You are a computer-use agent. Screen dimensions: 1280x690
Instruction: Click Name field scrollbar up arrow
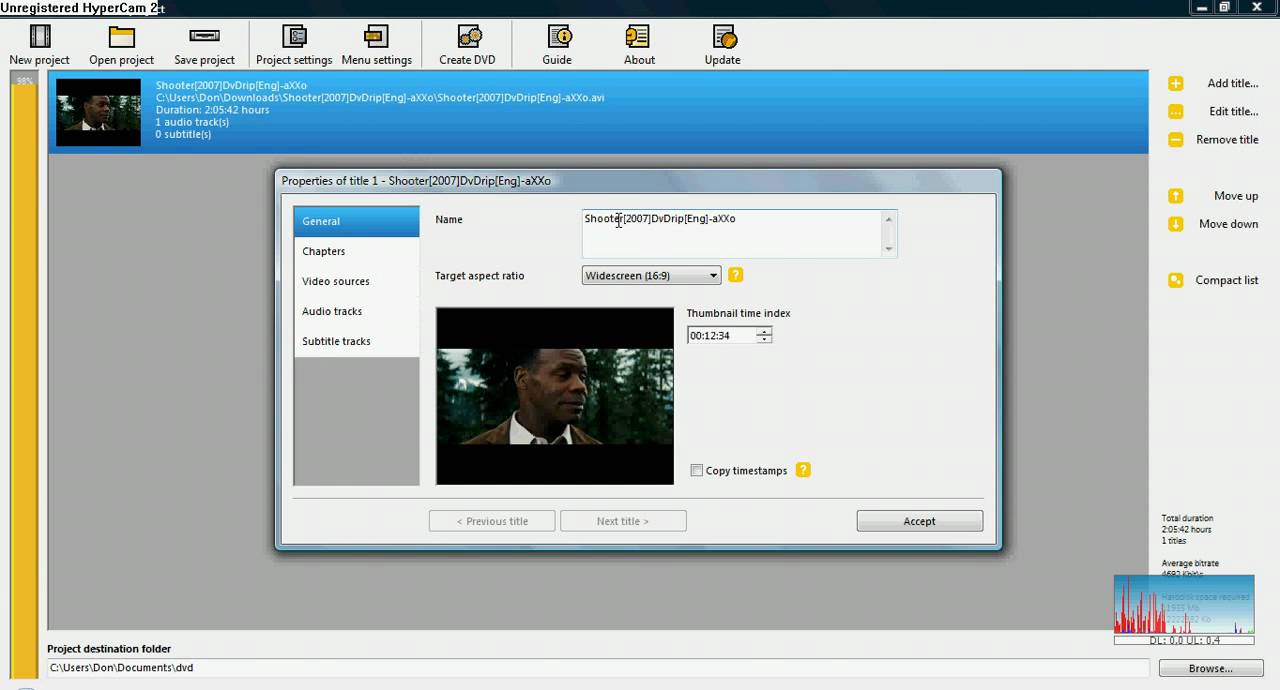coord(889,219)
